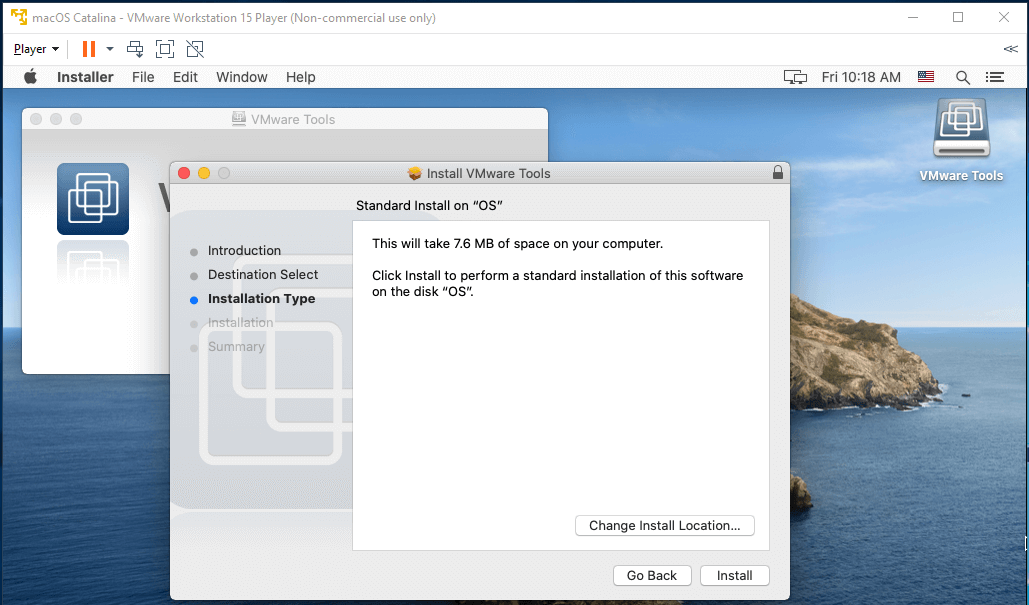The width and height of the screenshot is (1029, 605).
Task: Click the Fri 10:18 AM clock
Action: pyautogui.click(x=861, y=77)
